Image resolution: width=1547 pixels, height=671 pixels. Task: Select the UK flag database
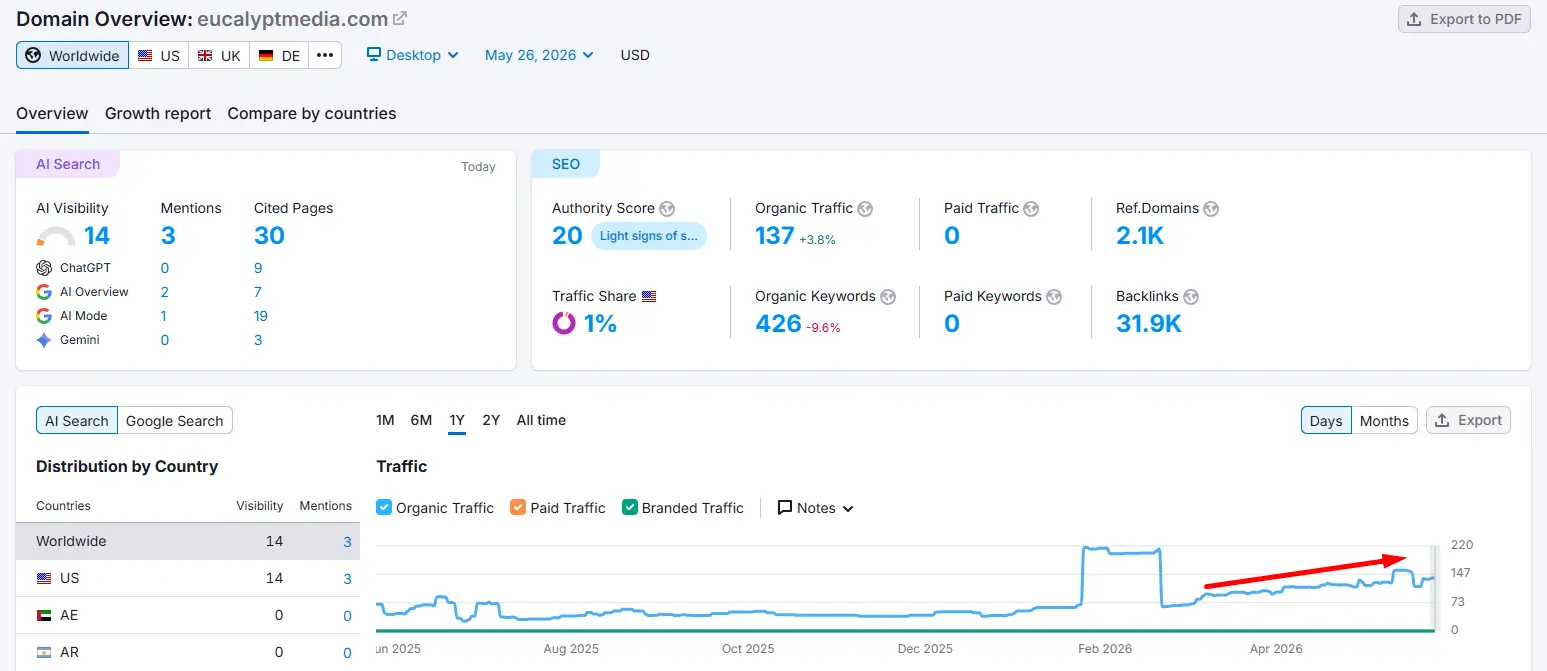(x=219, y=55)
